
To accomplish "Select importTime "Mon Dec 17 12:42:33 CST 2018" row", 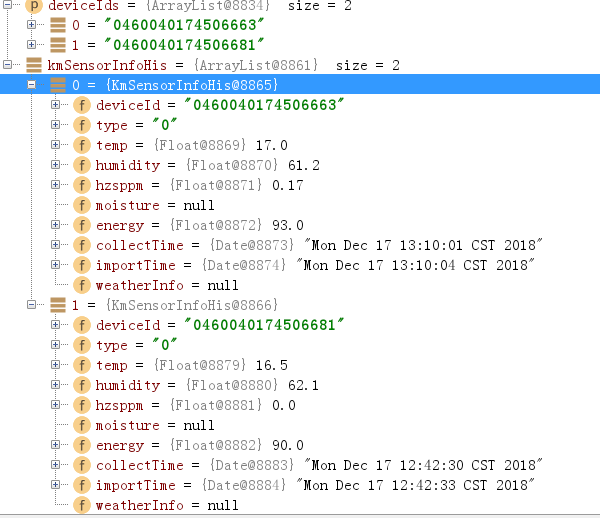I will (300, 485).
